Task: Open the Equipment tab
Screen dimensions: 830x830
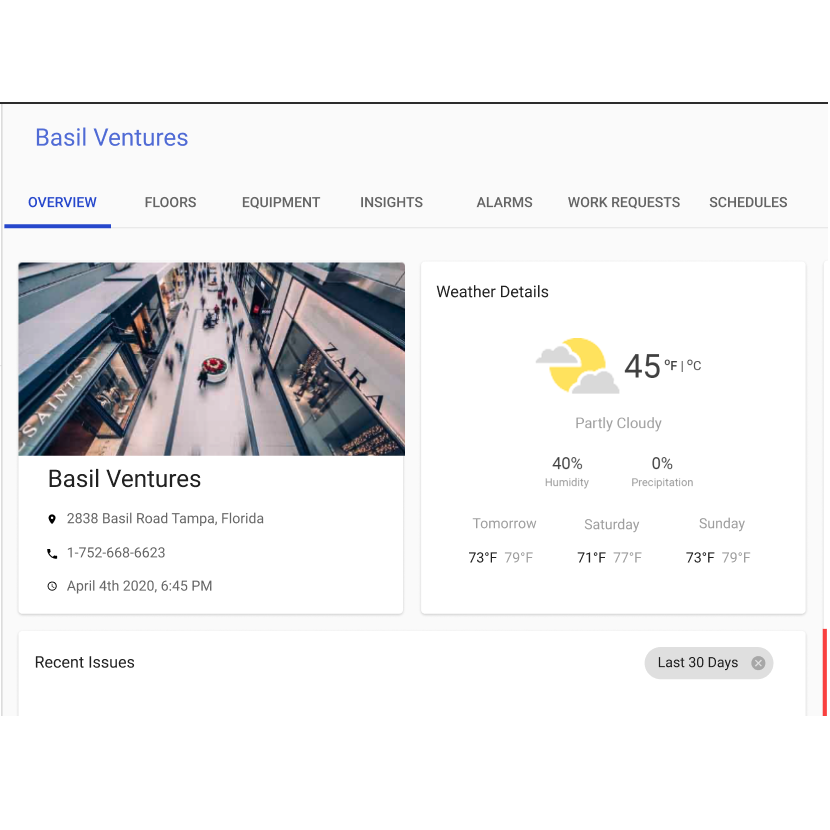Action: coord(281,202)
